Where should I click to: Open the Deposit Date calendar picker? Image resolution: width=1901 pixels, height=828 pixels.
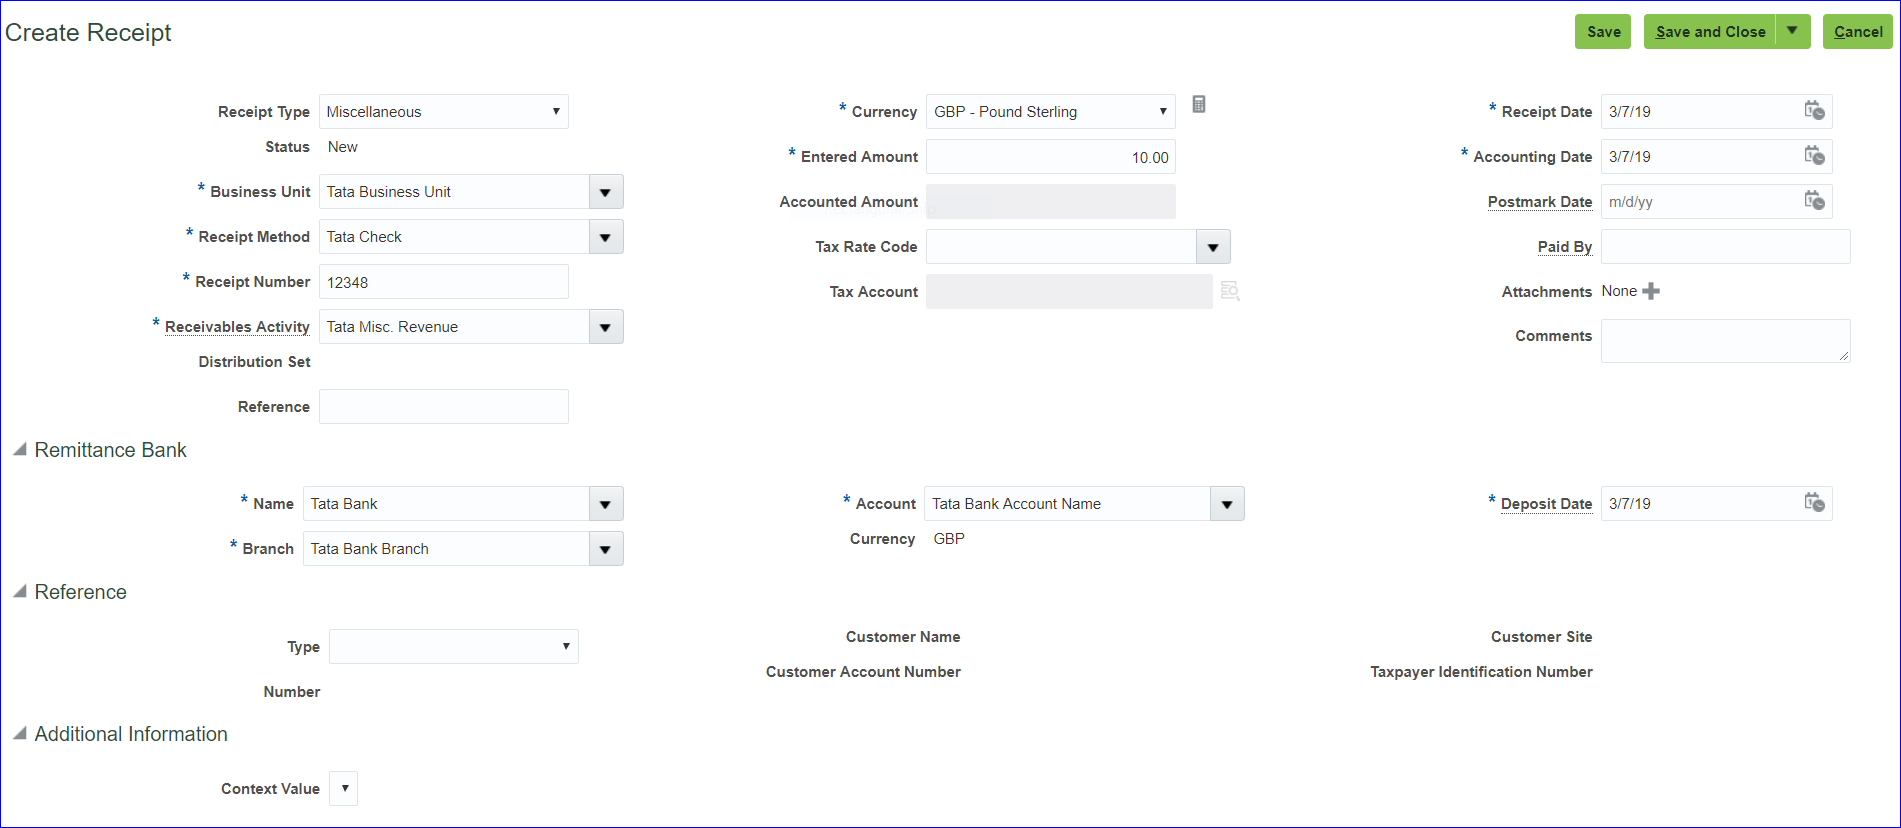tap(1814, 503)
